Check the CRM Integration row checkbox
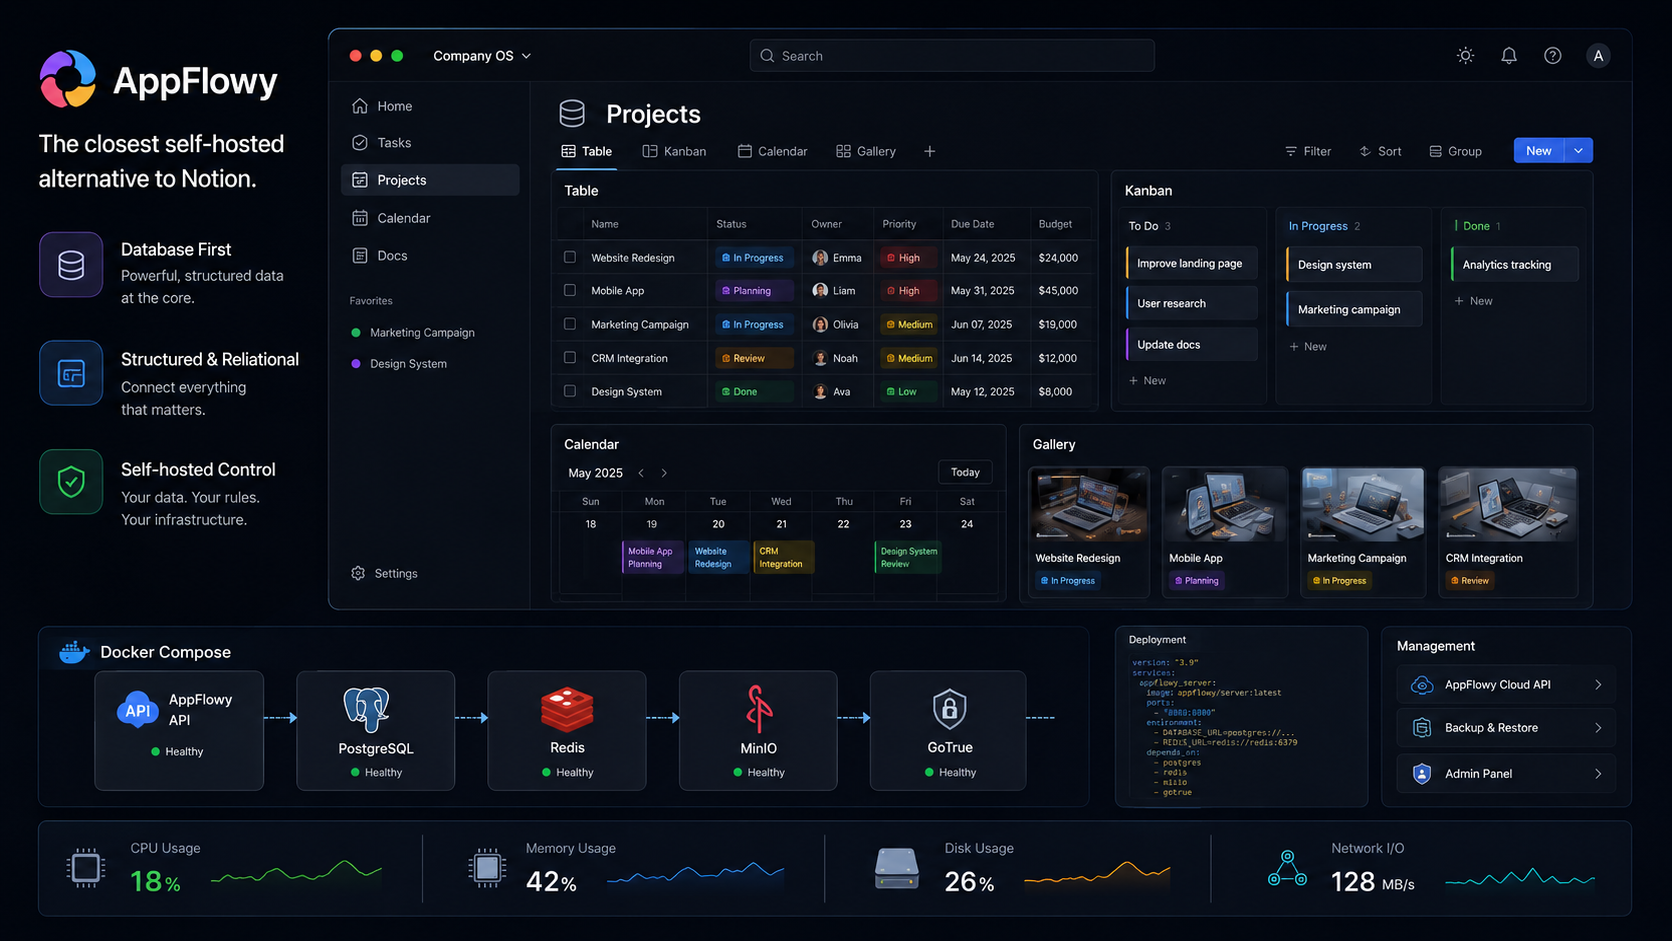 (x=570, y=357)
